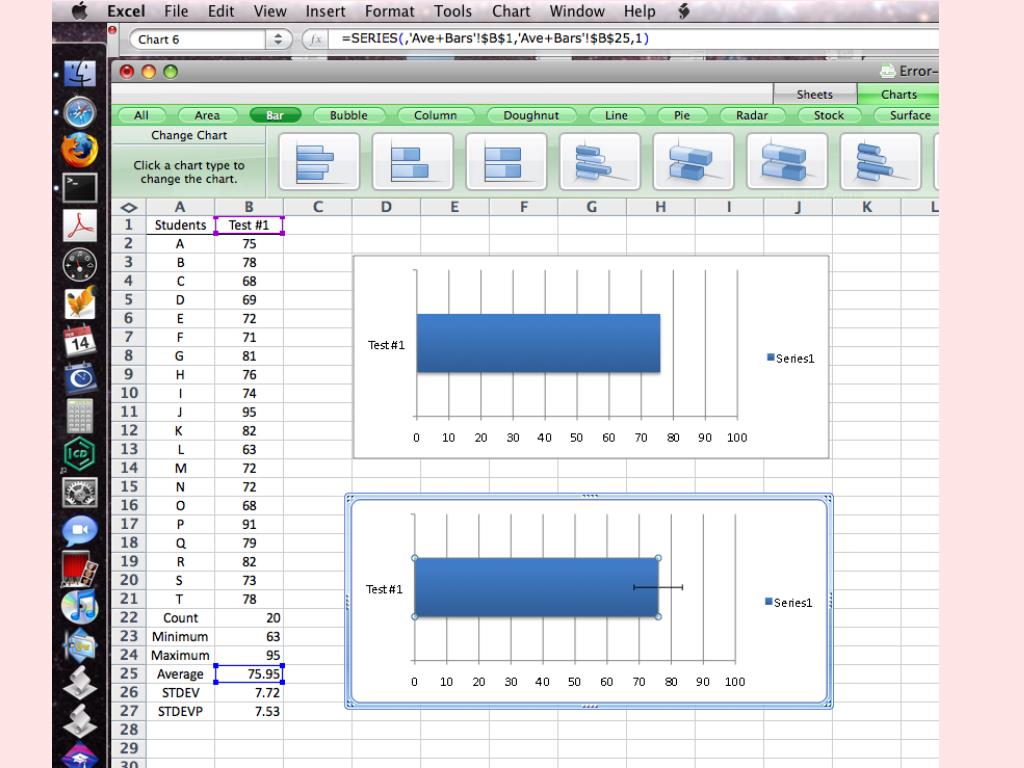Open Adobe Acrobat from the dock
The image size is (1024, 768).
click(x=80, y=226)
